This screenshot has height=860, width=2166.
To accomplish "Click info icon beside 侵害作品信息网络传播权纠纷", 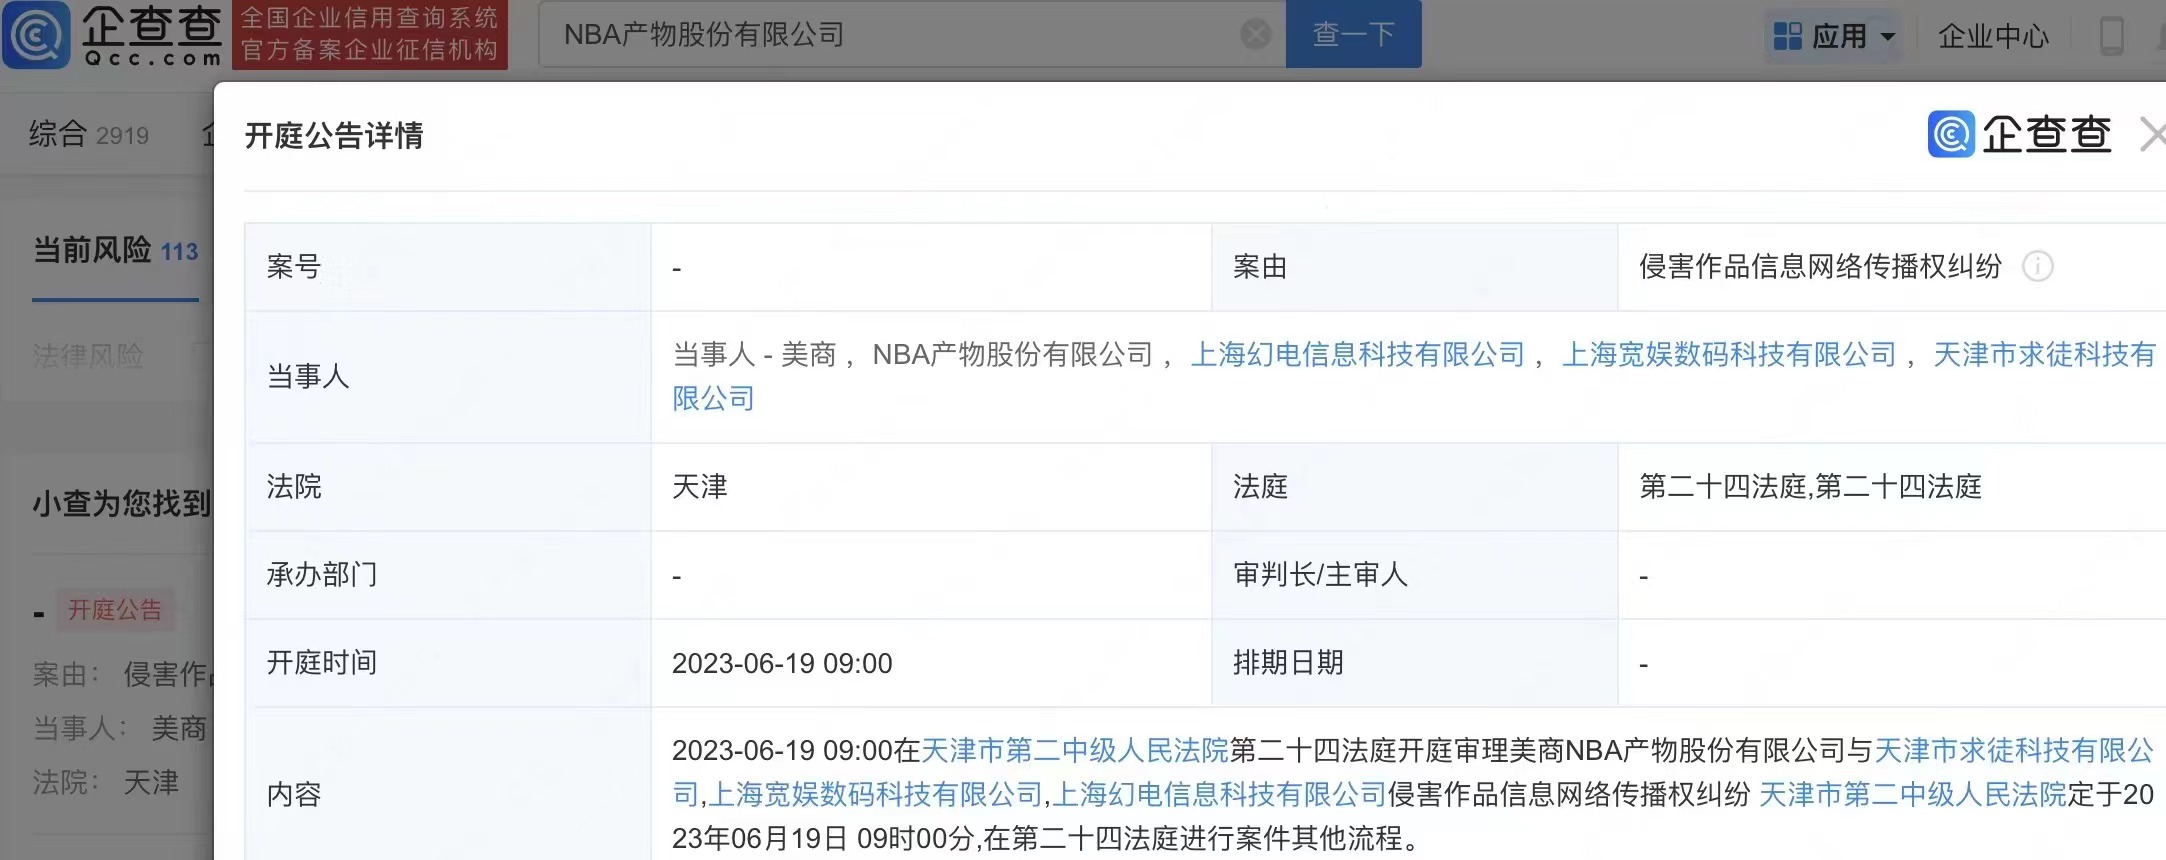I will pos(2037,267).
